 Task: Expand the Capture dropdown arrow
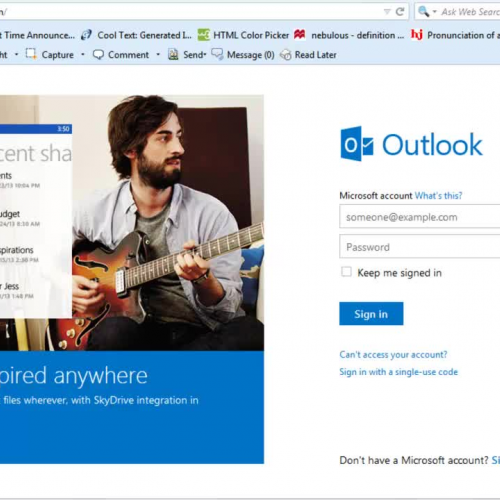[83, 54]
